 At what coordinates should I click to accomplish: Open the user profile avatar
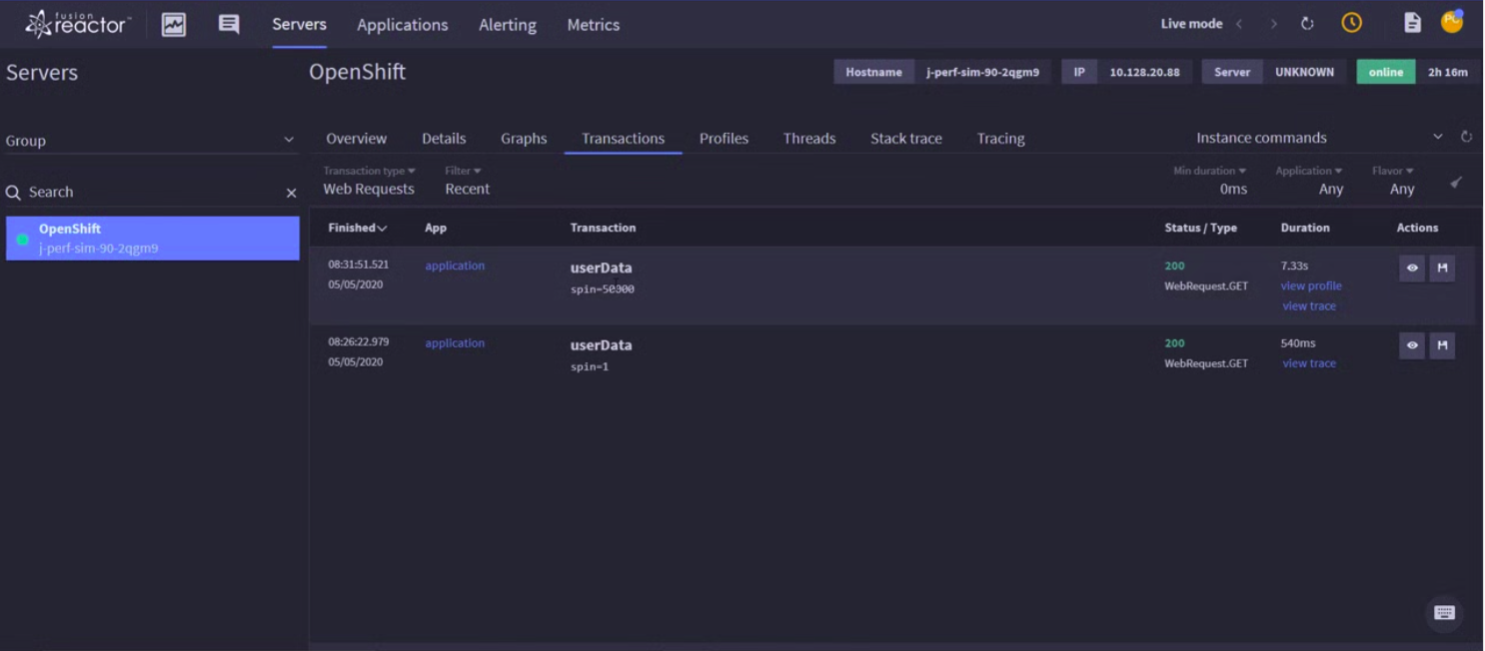coord(1452,21)
